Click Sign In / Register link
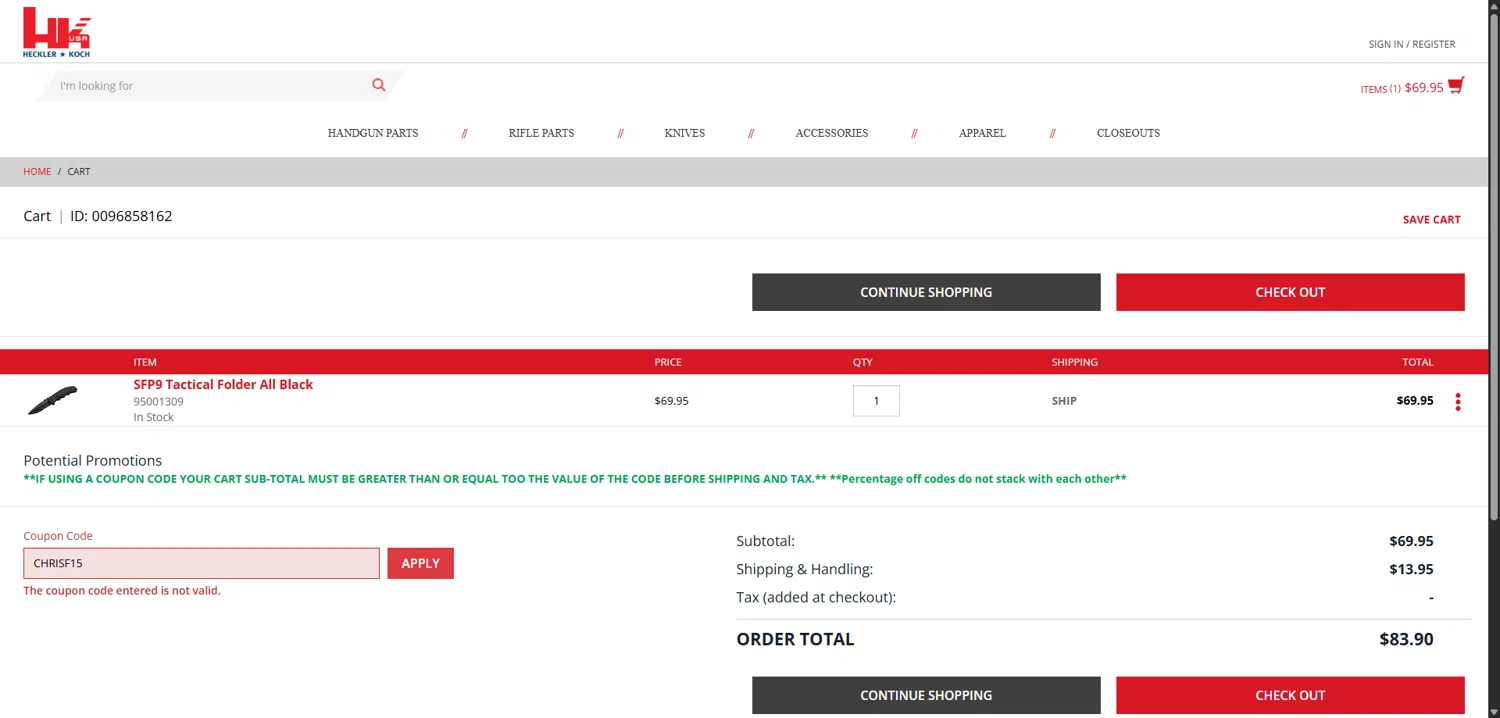 tap(1412, 44)
